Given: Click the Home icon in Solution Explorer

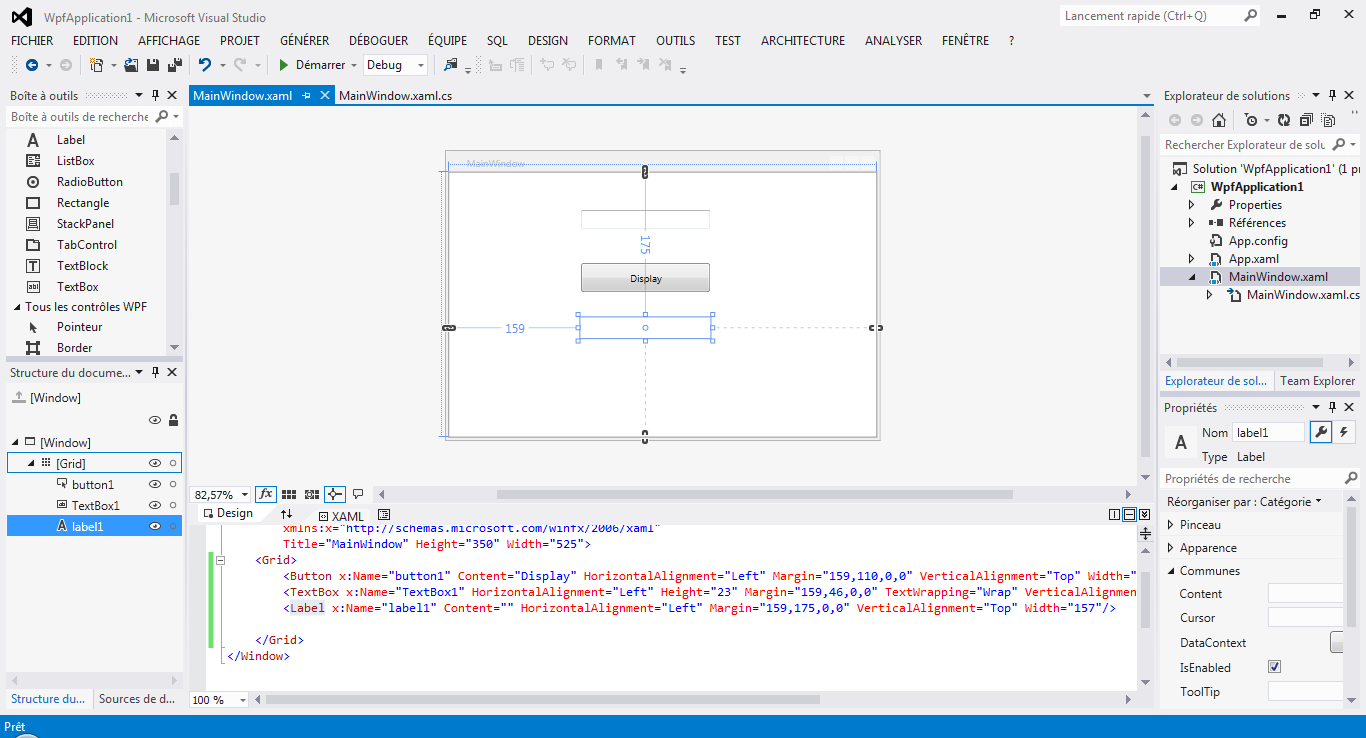Looking at the screenshot, I should [1218, 119].
